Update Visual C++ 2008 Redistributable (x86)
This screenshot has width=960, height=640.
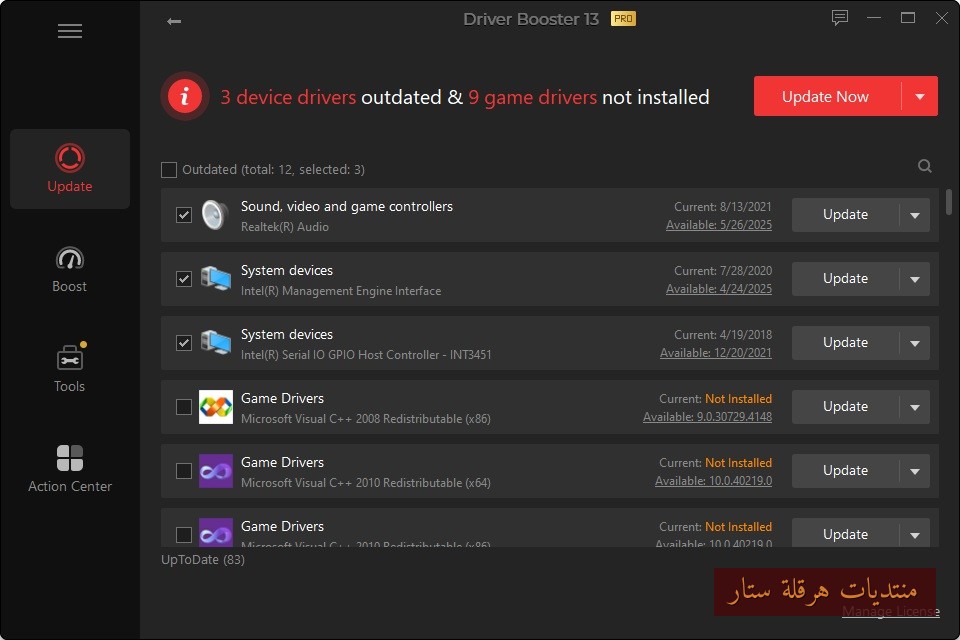(846, 407)
